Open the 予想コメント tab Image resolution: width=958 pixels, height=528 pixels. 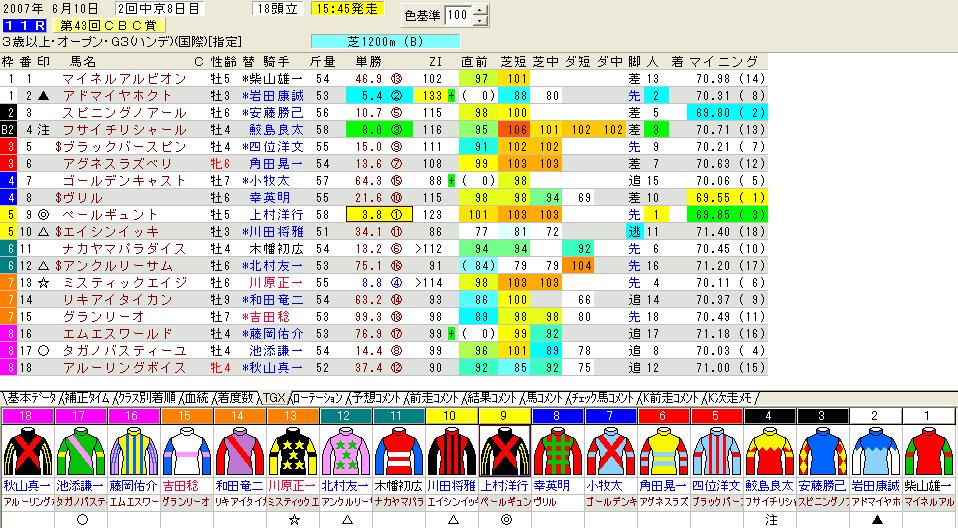[x=376, y=398]
